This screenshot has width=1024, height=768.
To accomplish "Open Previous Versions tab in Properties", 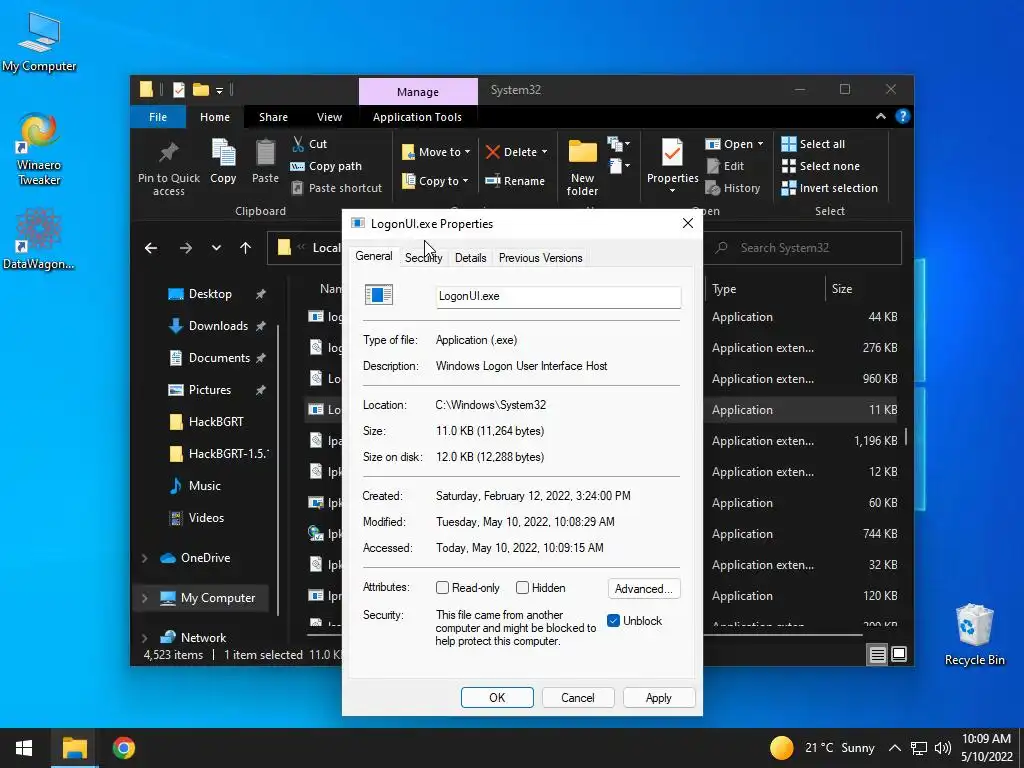I will coord(540,258).
